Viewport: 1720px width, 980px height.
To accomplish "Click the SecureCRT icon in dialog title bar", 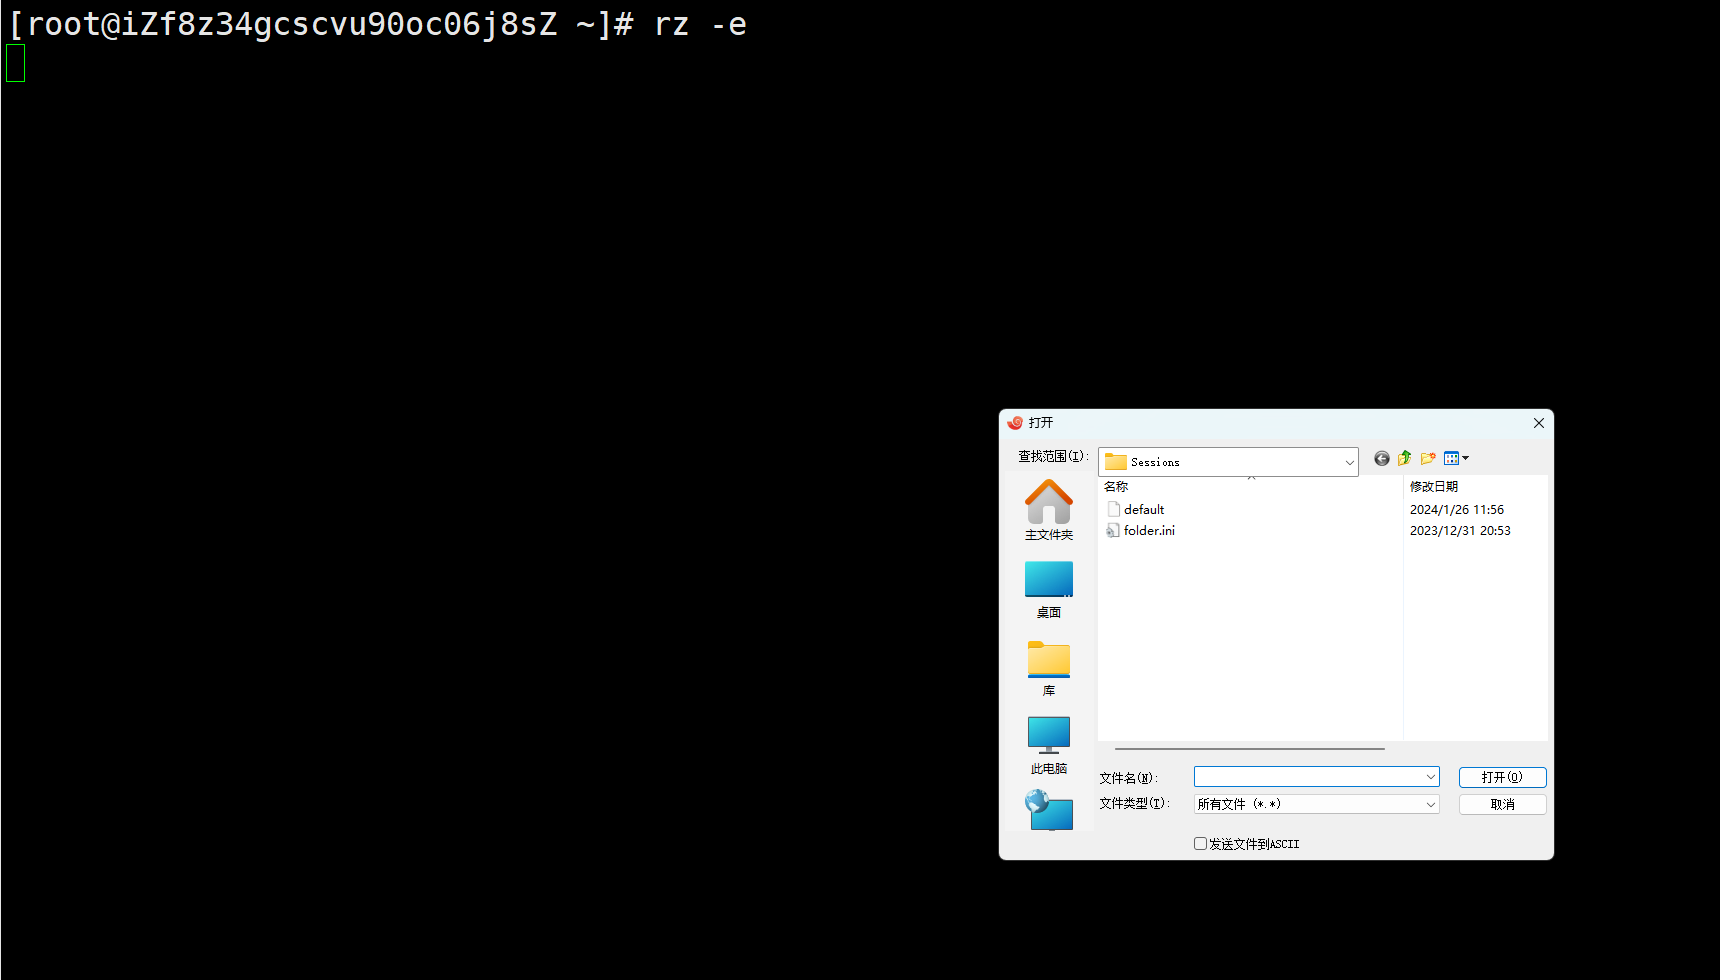I will (x=1015, y=423).
